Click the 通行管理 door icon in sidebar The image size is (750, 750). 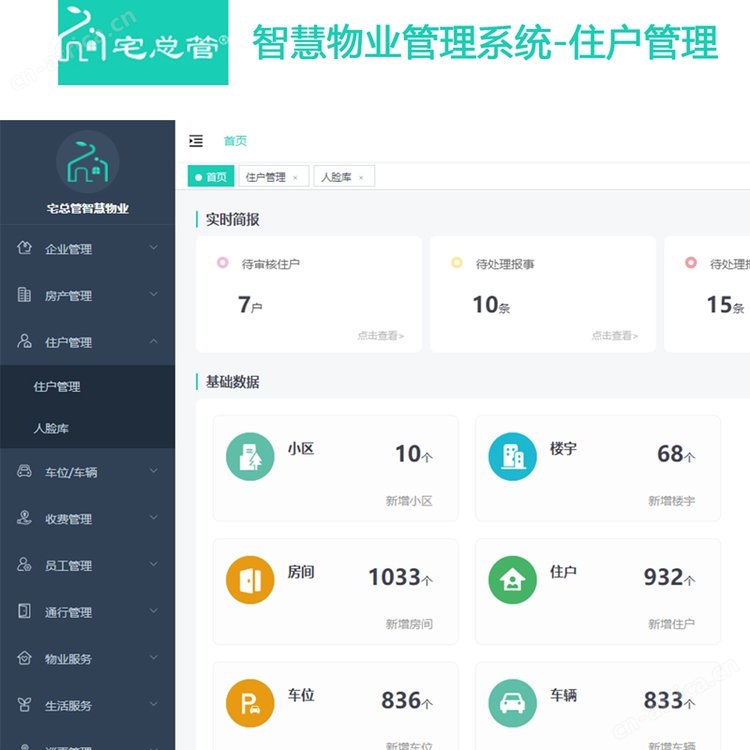[x=24, y=611]
